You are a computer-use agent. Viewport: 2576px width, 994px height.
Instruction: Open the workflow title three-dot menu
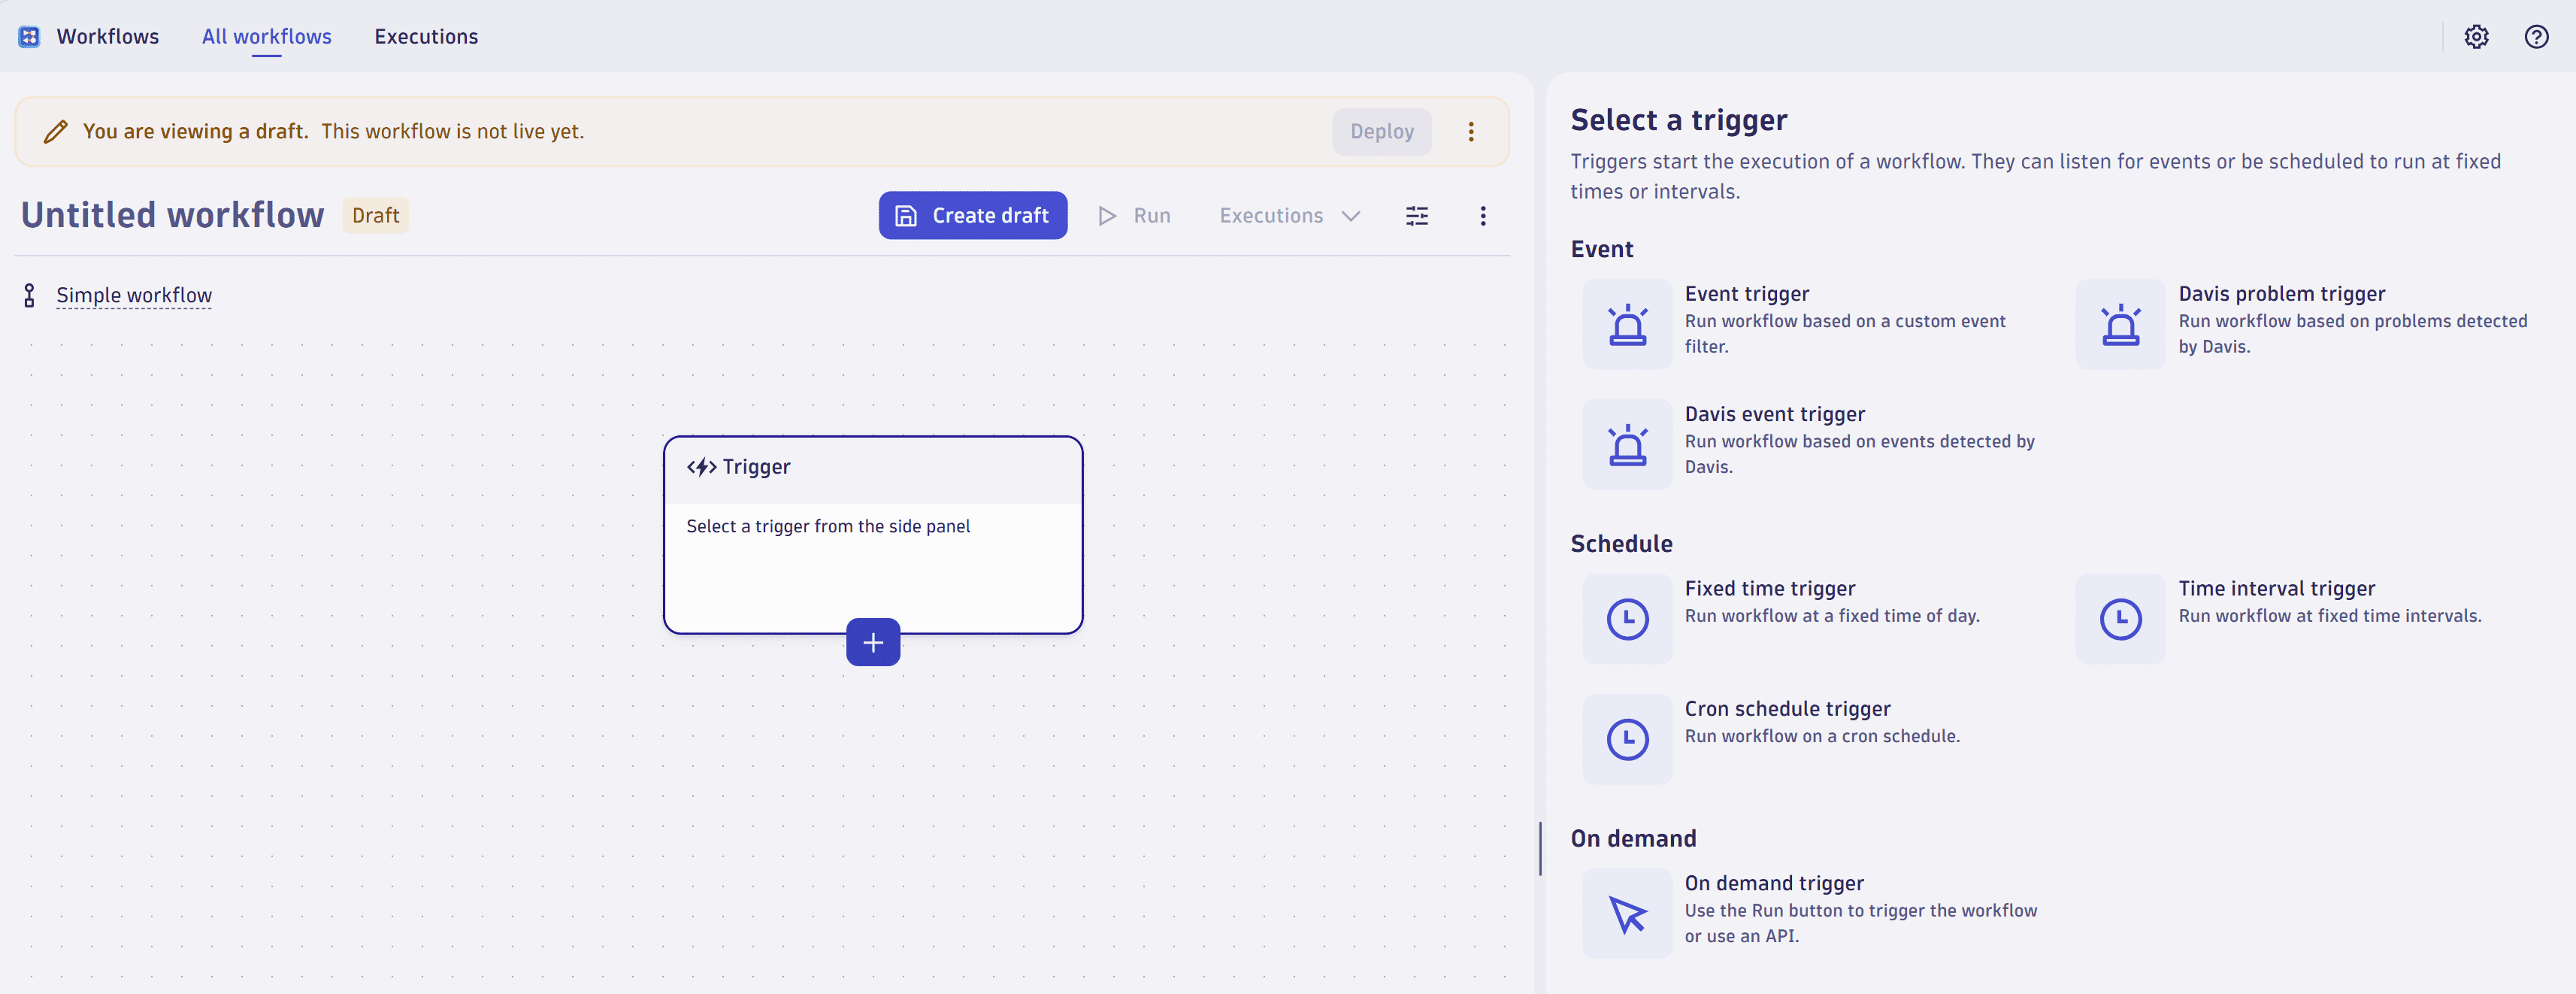(1483, 216)
